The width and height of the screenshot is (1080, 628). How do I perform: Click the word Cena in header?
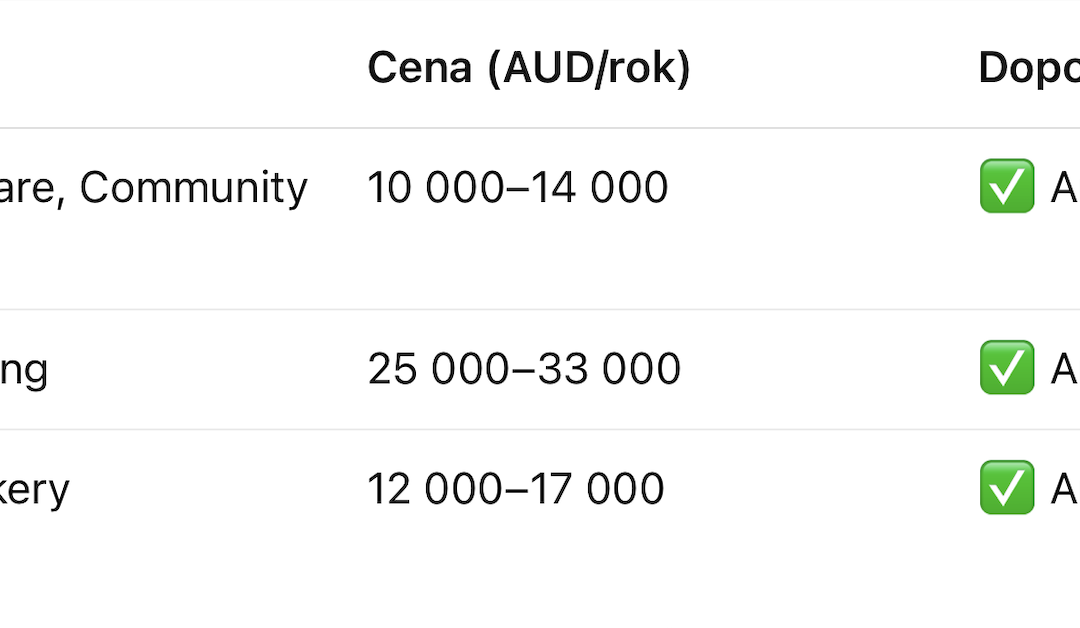[x=420, y=67]
